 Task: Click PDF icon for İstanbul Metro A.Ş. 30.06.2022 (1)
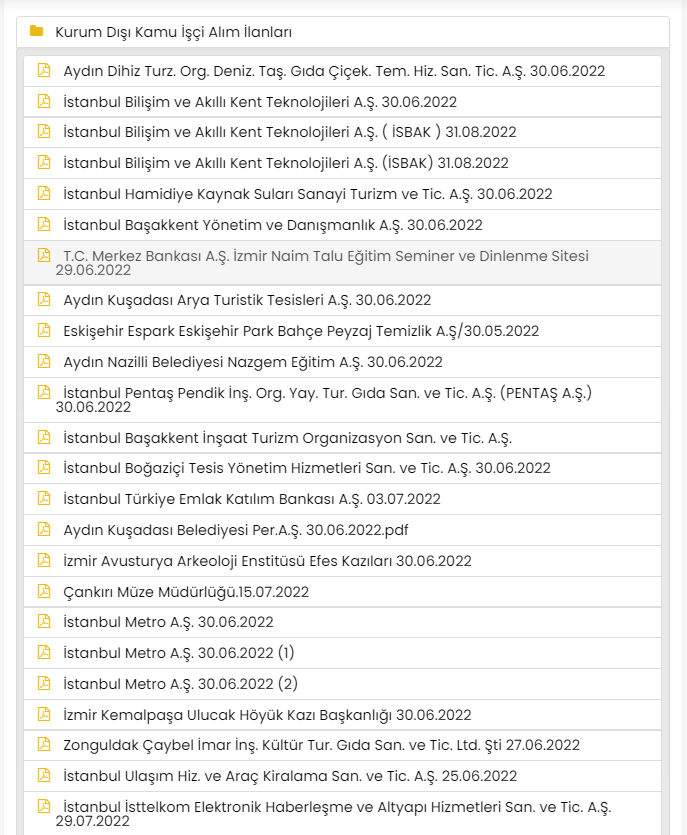44,651
